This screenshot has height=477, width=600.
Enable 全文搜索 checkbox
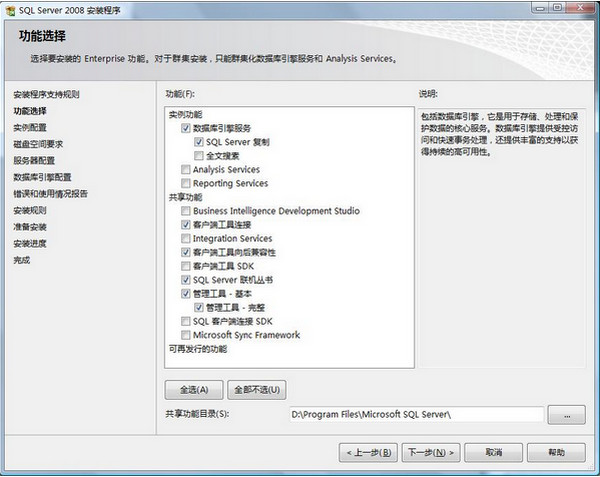[x=199, y=156]
